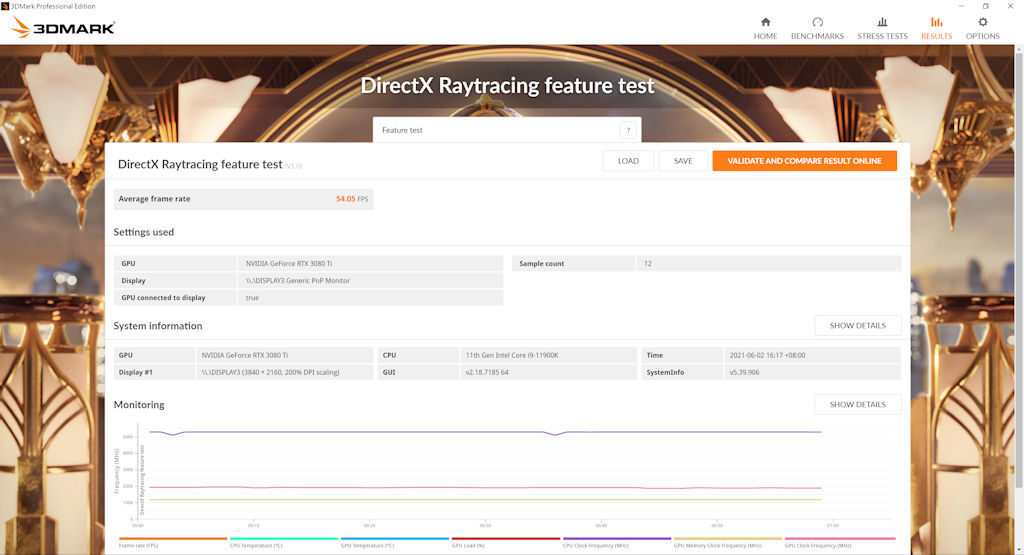Image resolution: width=1024 pixels, height=555 pixels.
Task: Click the purple CPU clock line in chart
Action: [x=483, y=432]
